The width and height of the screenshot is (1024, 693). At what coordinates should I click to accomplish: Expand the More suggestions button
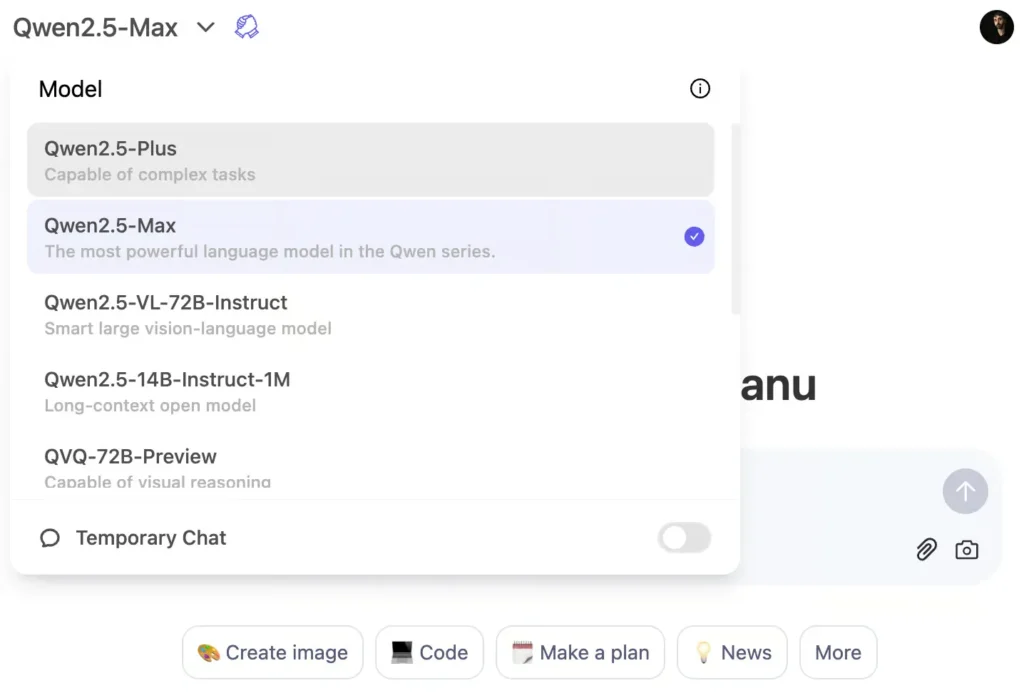(838, 652)
